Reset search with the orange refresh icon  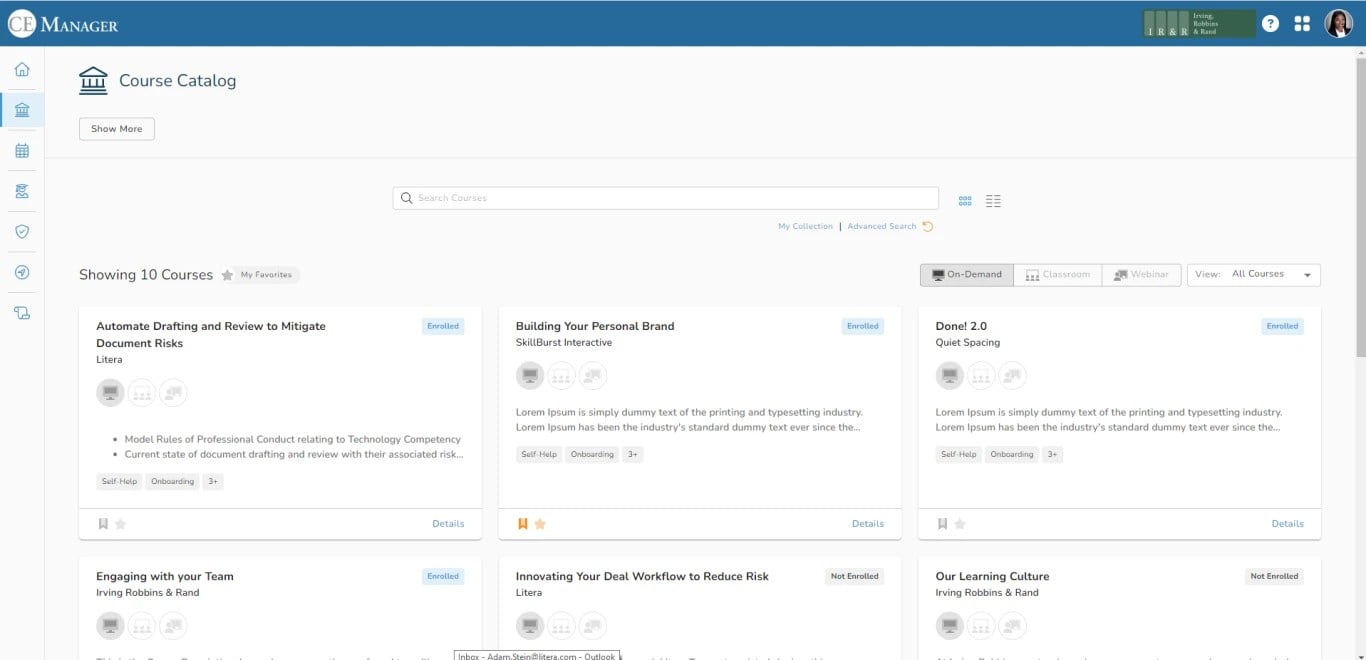click(x=928, y=226)
